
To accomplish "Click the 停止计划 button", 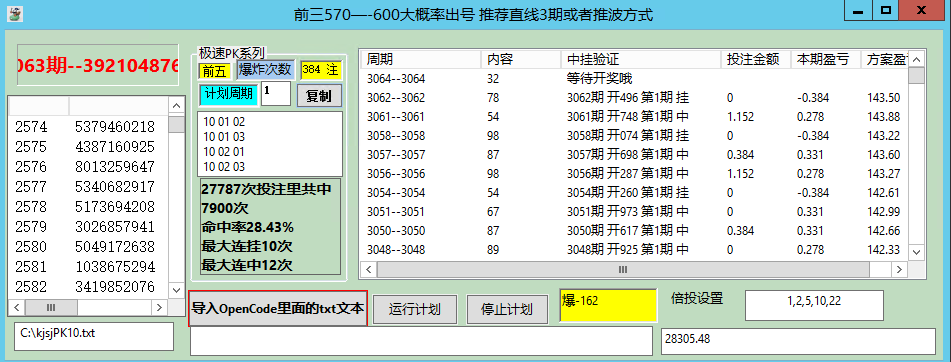I will (x=506, y=309).
